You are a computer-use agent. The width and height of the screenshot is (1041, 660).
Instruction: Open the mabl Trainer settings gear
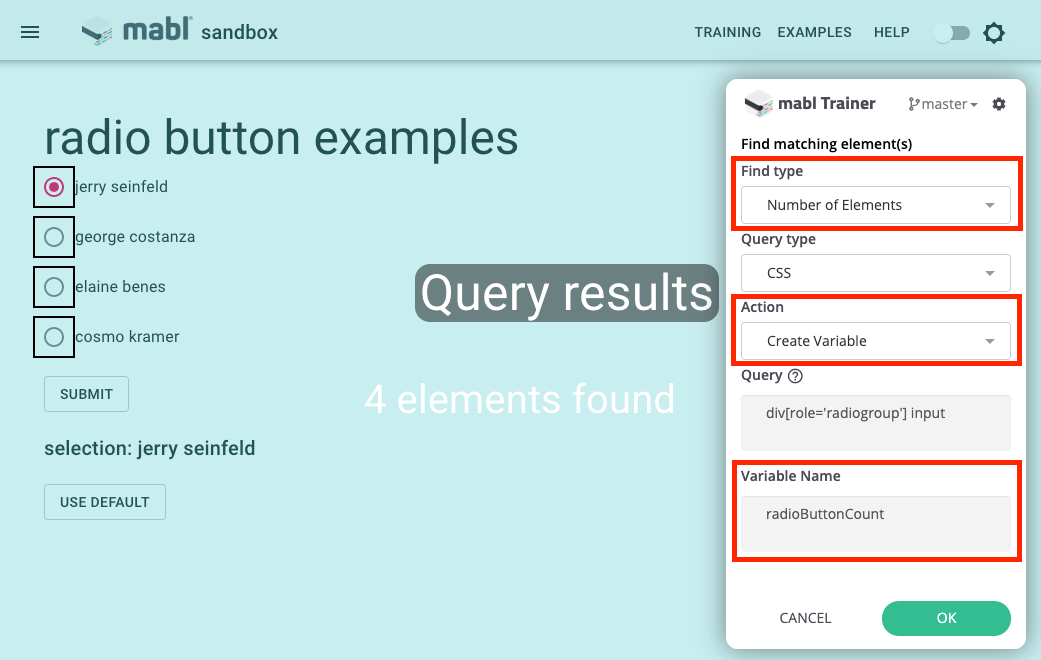(998, 103)
